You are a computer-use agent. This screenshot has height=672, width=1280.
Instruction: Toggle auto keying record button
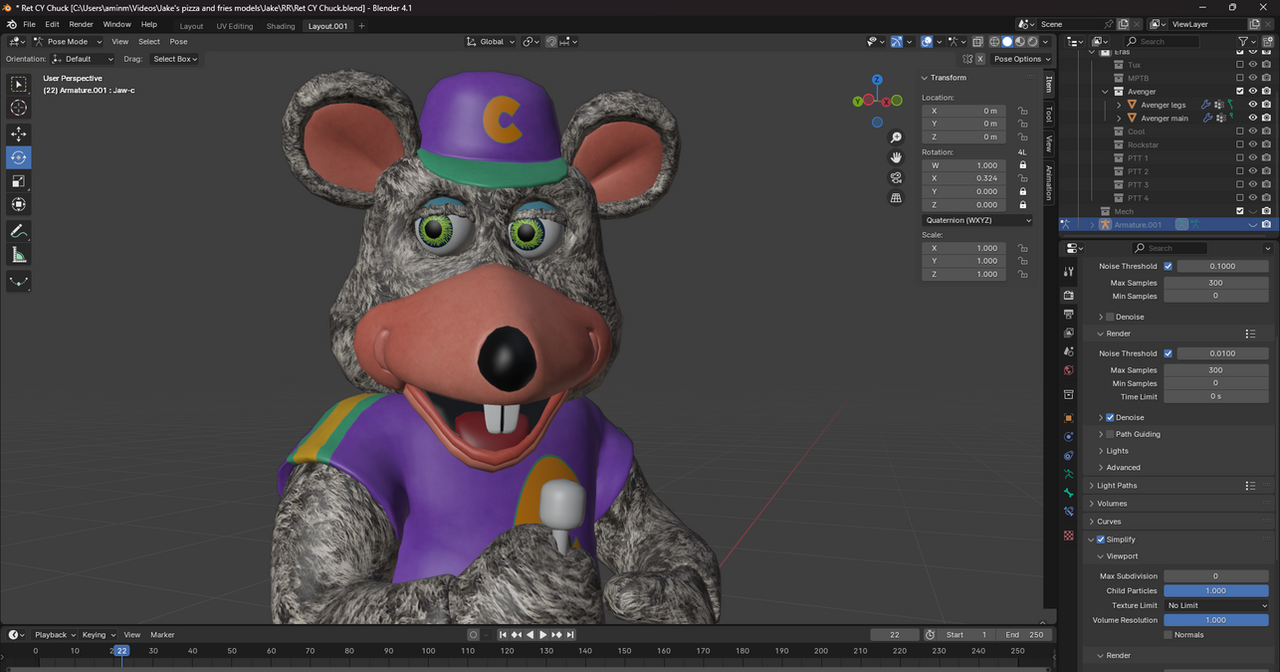click(x=474, y=635)
